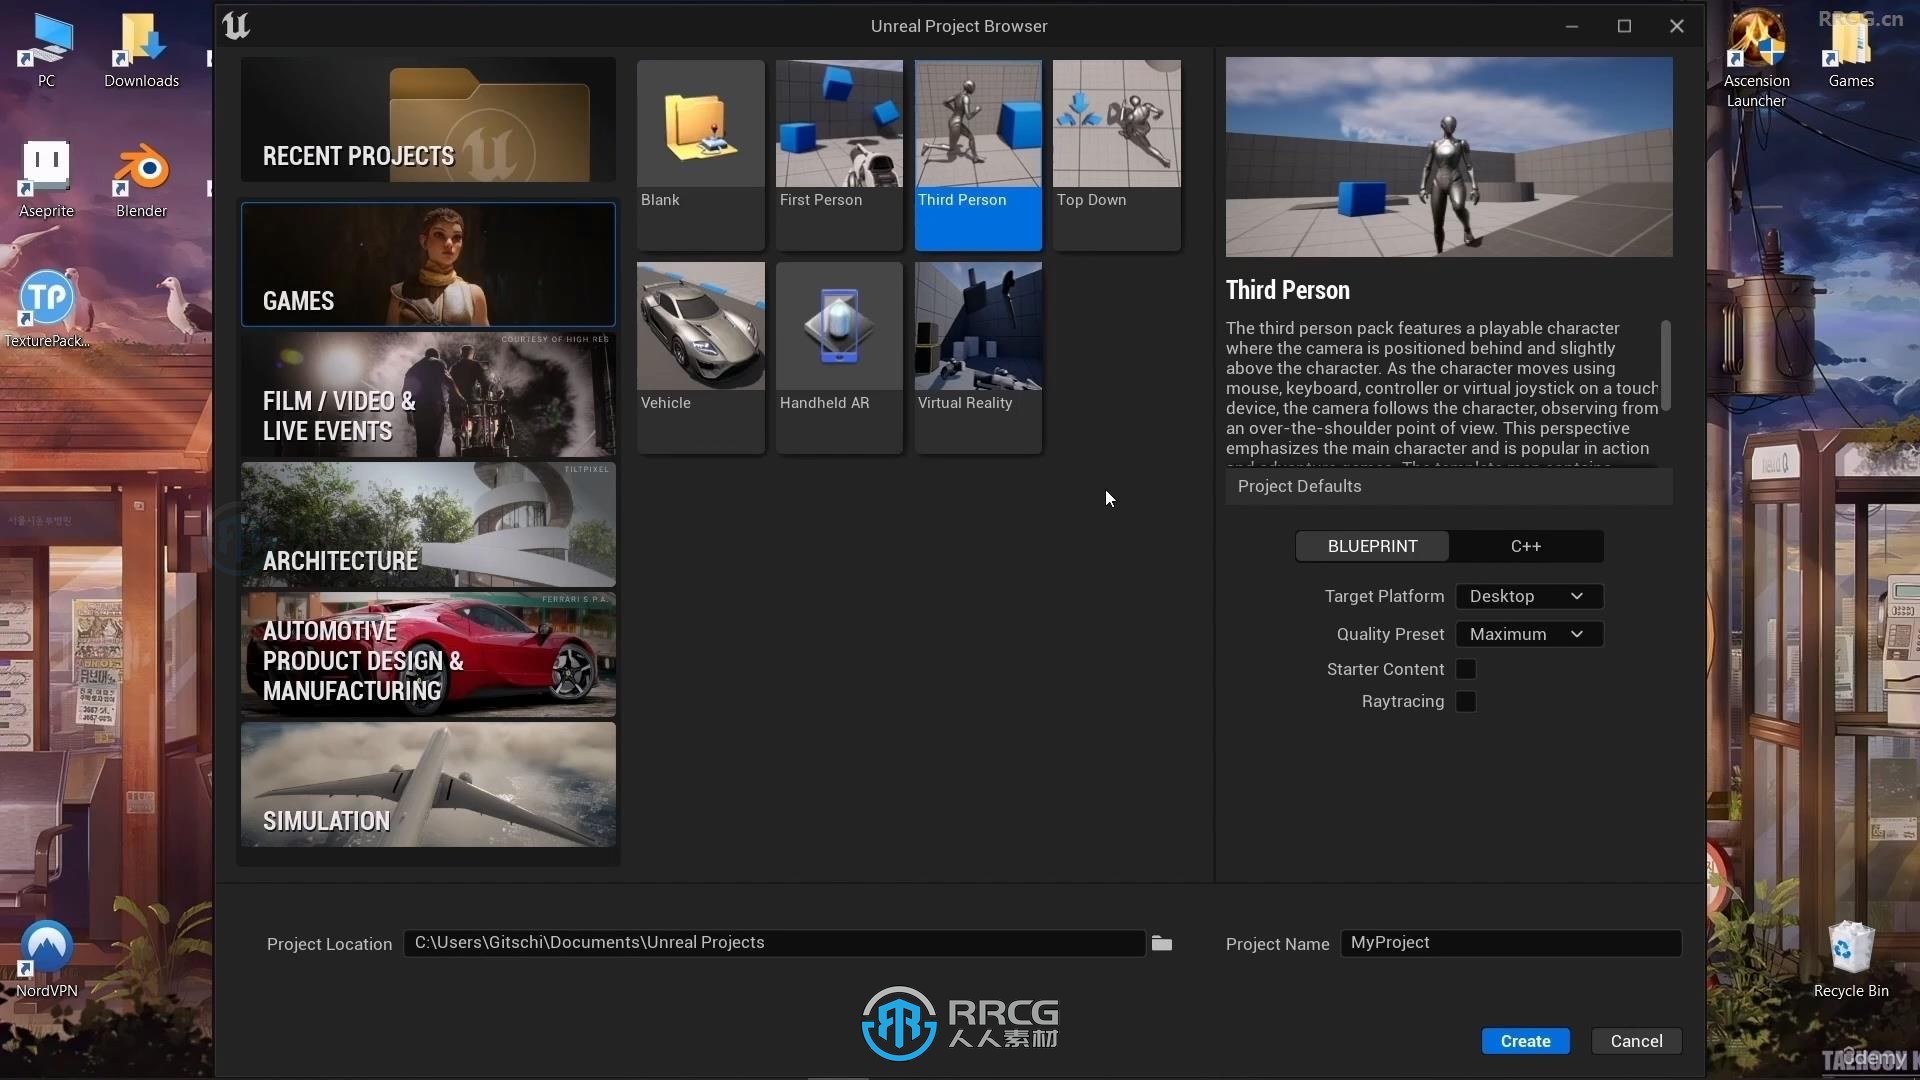Open Aseprite desktop shortcut
The image size is (1920, 1080).
tap(46, 180)
